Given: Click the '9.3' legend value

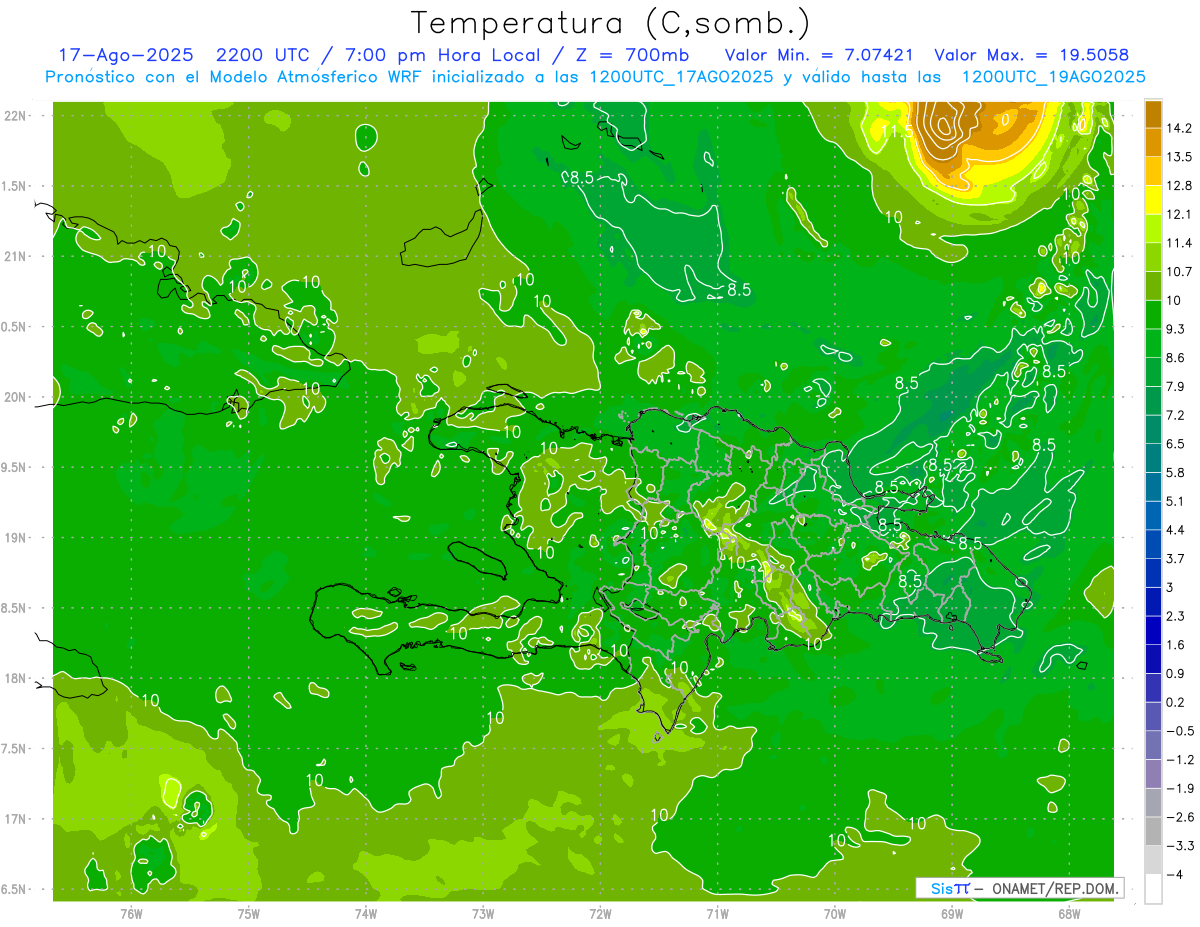Looking at the screenshot, I should 1177,329.
